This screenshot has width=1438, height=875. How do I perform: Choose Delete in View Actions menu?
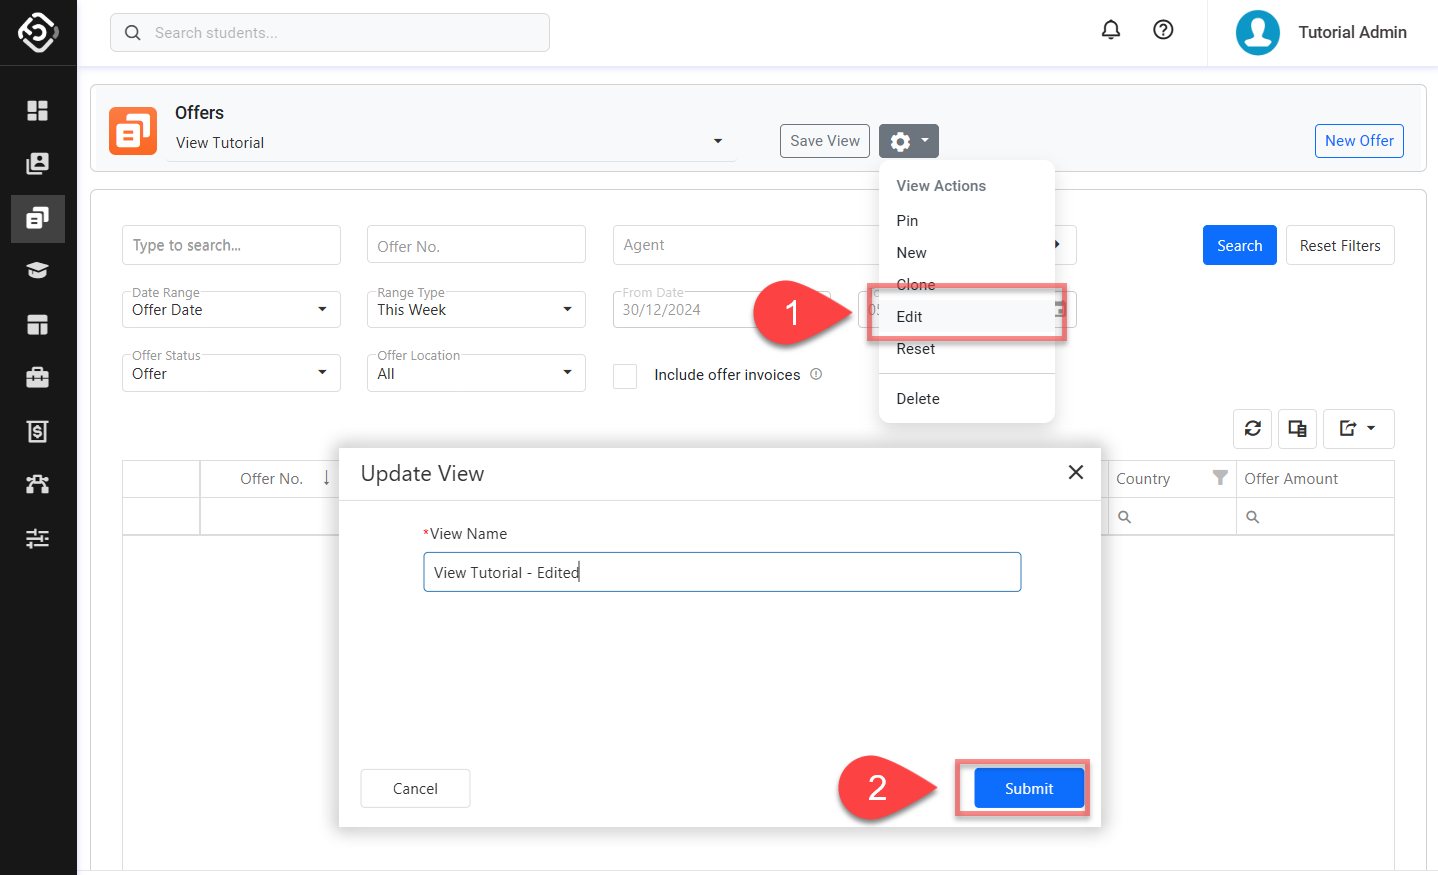[x=917, y=399]
